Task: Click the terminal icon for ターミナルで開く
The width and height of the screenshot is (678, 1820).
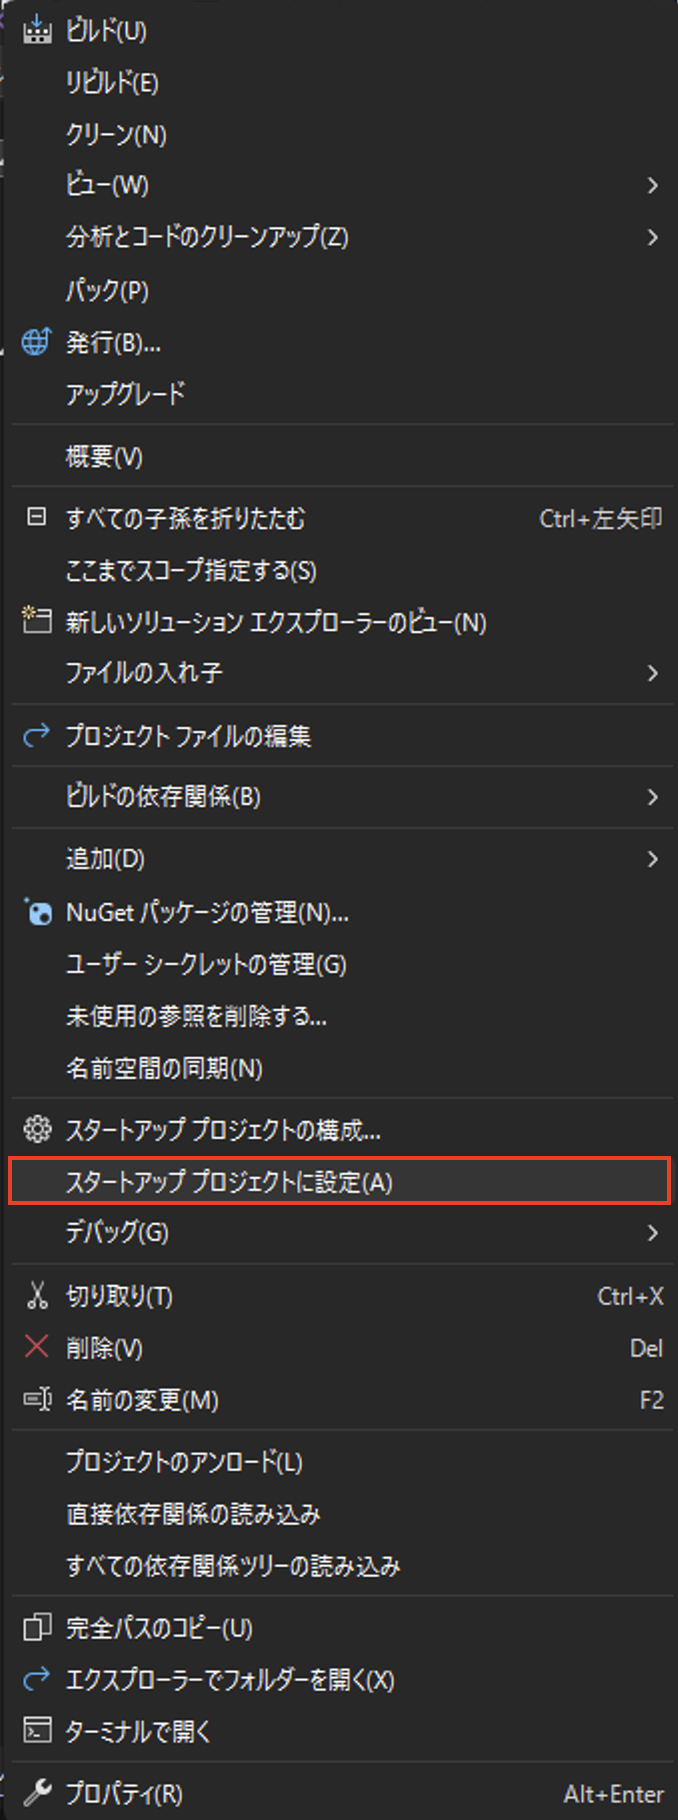Action: 37,1730
